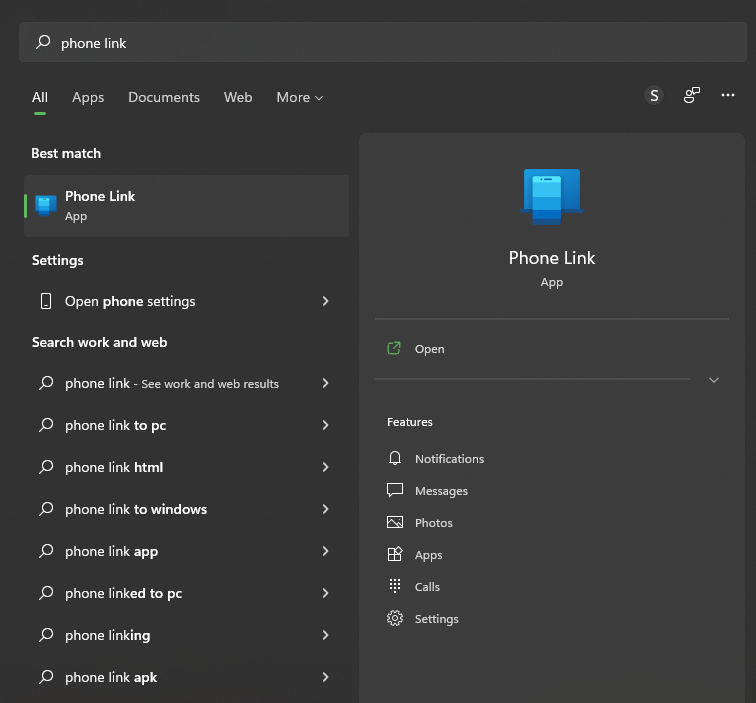
Task: Expand arrow for phone link app
Action: (325, 551)
